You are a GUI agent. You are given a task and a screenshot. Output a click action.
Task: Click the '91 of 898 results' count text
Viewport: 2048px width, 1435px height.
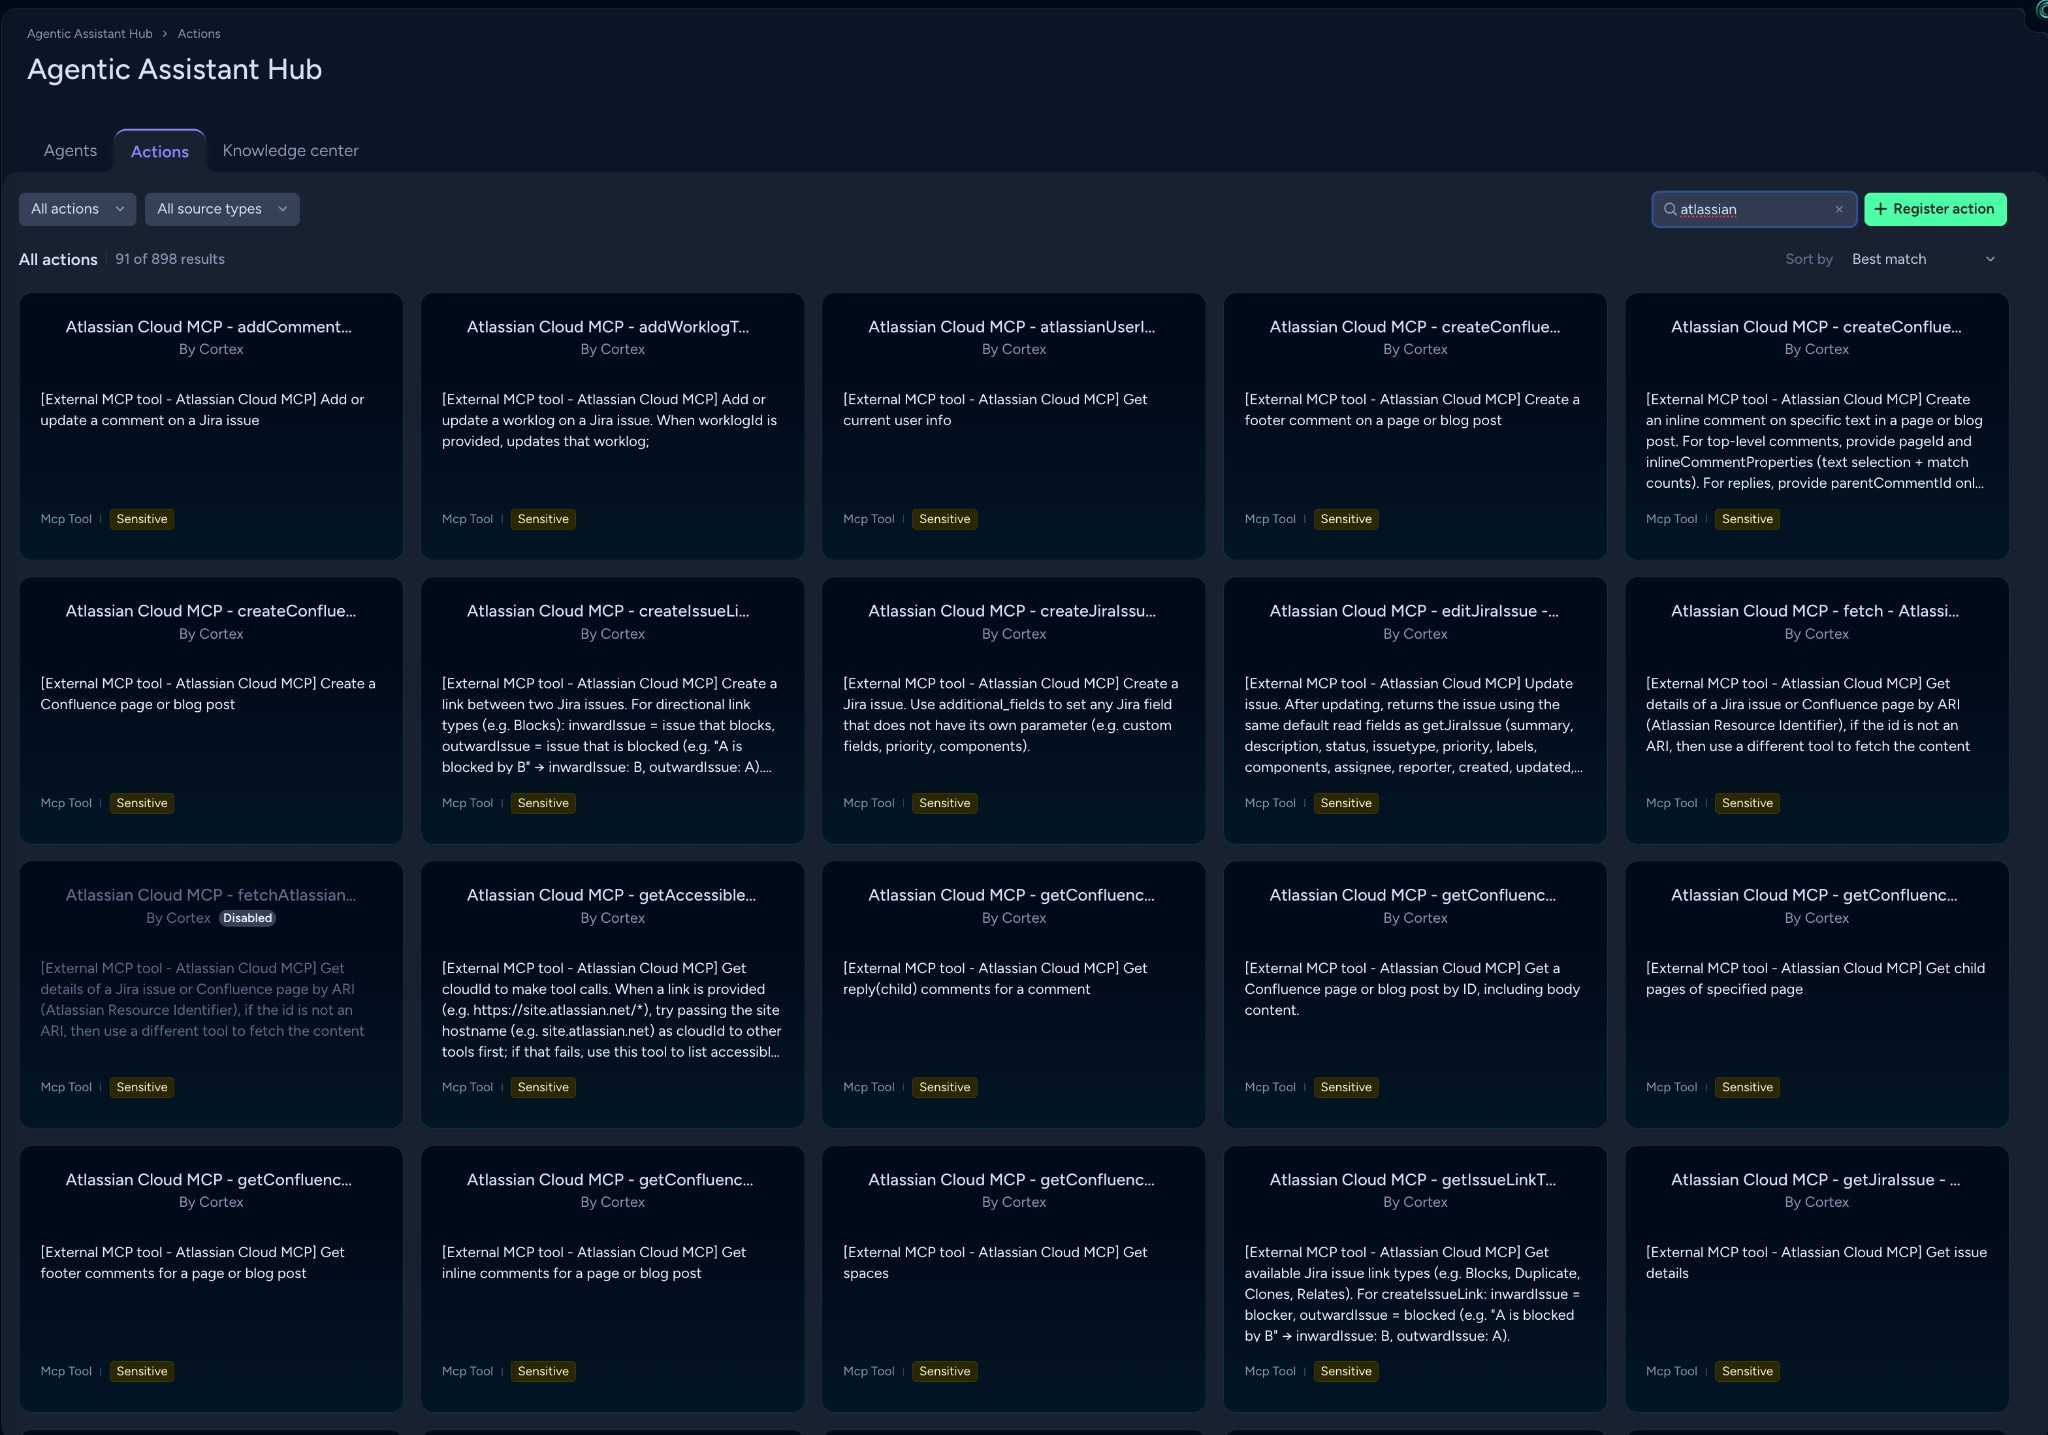170,259
